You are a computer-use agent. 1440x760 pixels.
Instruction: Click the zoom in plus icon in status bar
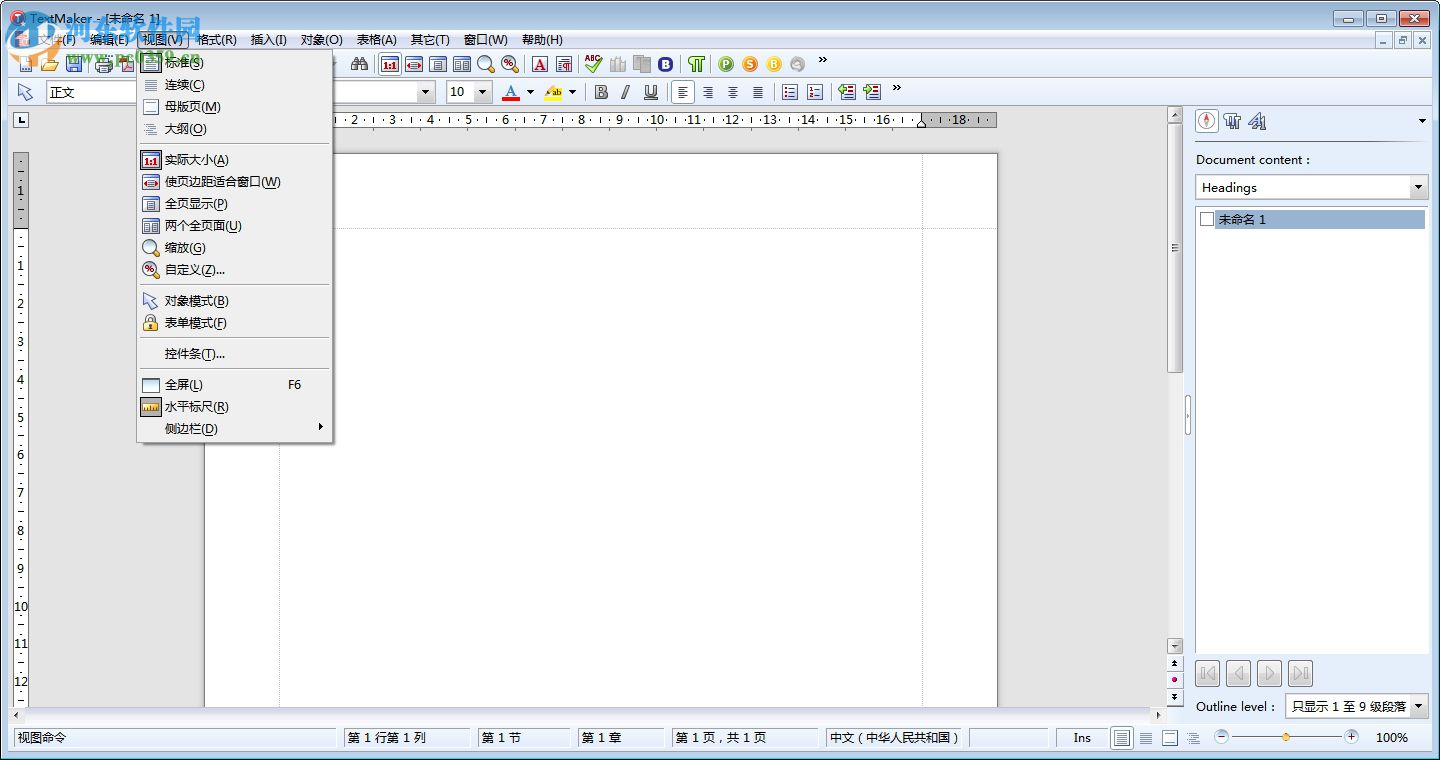(x=1351, y=737)
